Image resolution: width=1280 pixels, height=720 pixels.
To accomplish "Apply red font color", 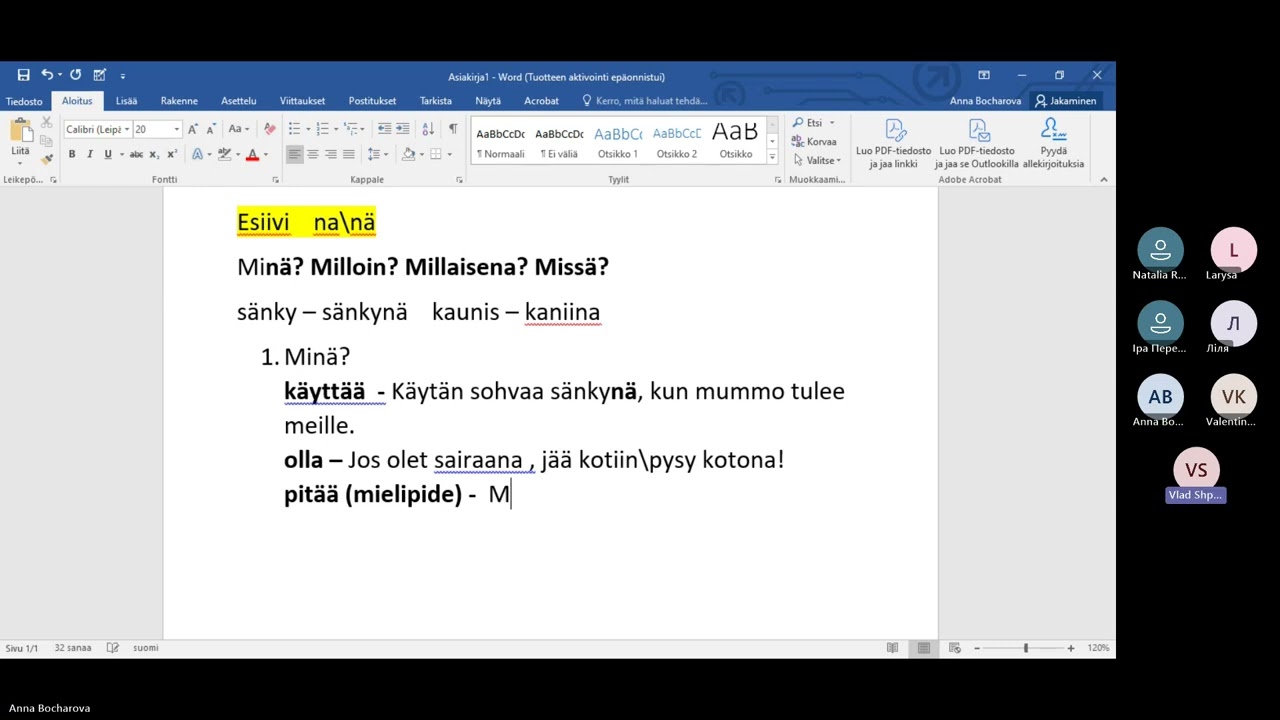I will tap(252, 154).
